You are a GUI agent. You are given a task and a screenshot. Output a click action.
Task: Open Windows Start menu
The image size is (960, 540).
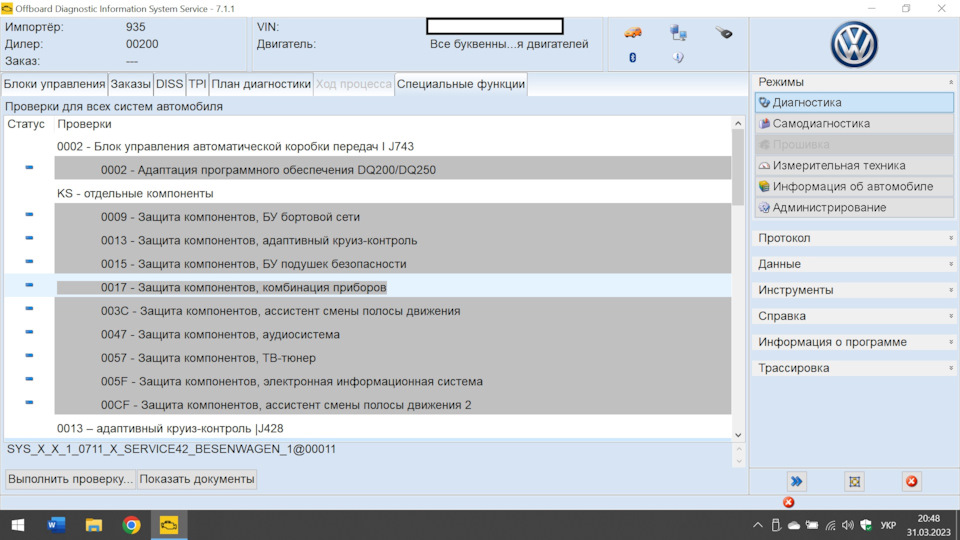pos(18,525)
